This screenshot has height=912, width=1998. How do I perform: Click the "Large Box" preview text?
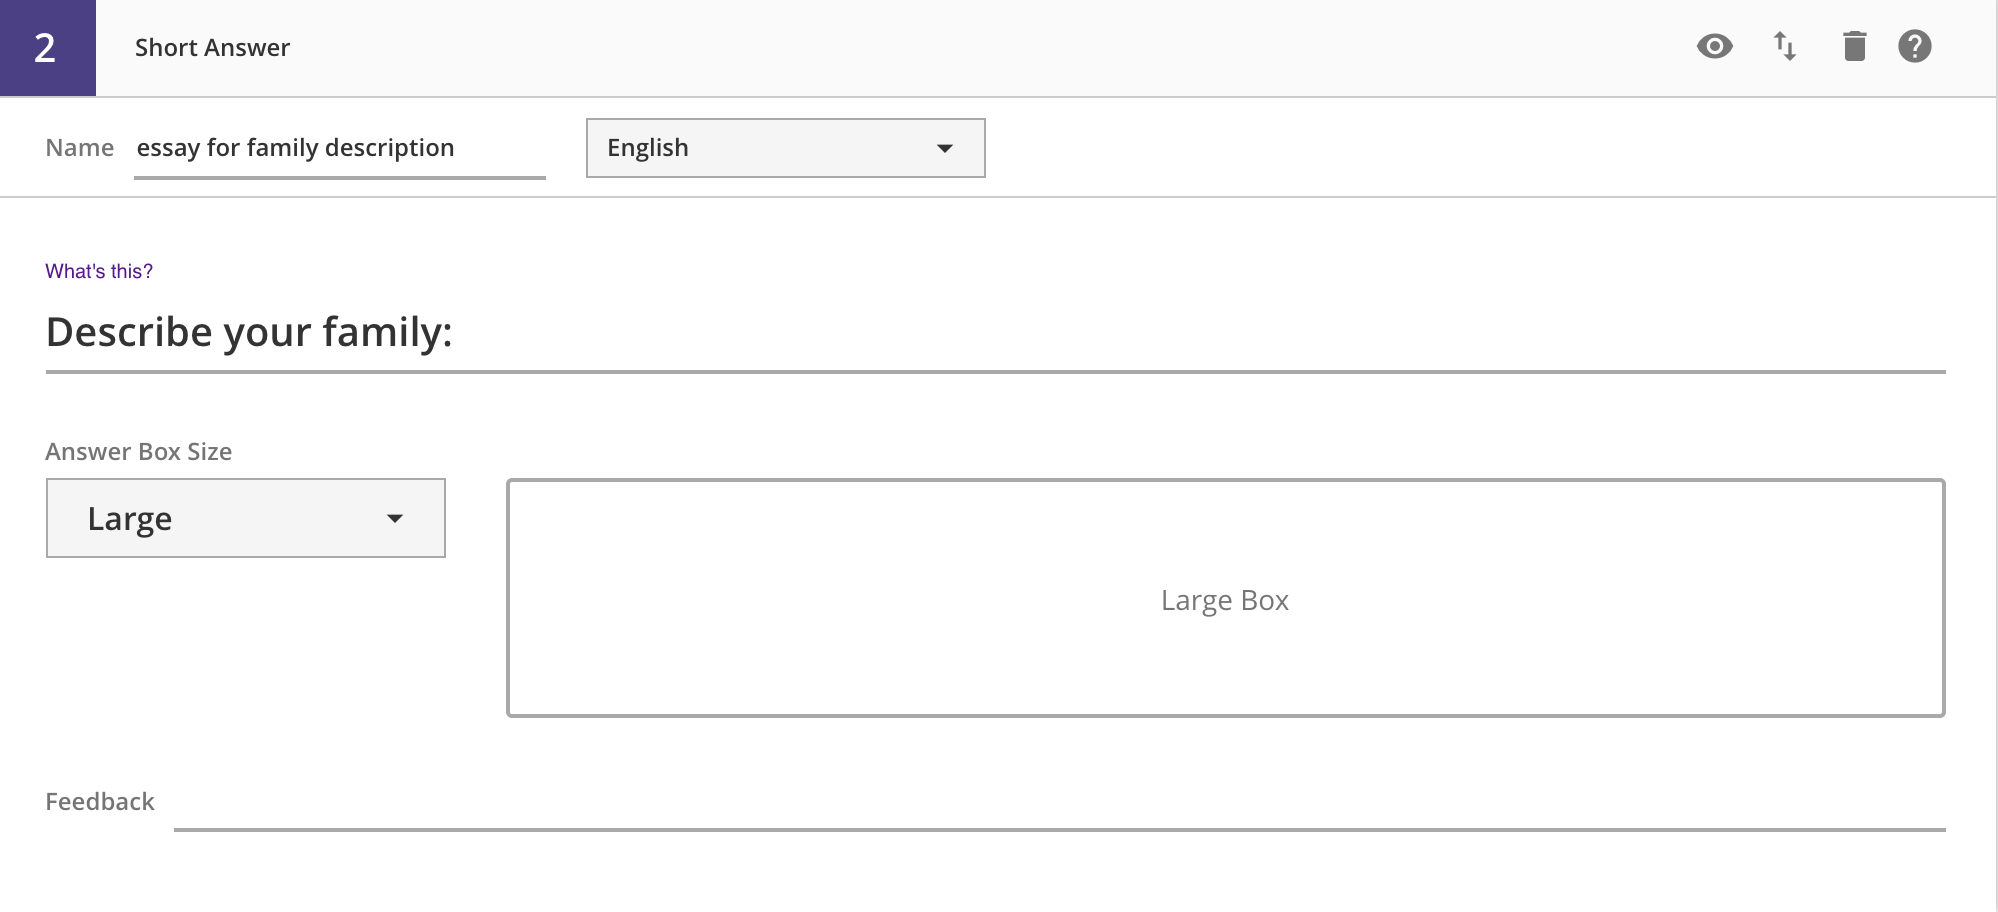[1224, 600]
